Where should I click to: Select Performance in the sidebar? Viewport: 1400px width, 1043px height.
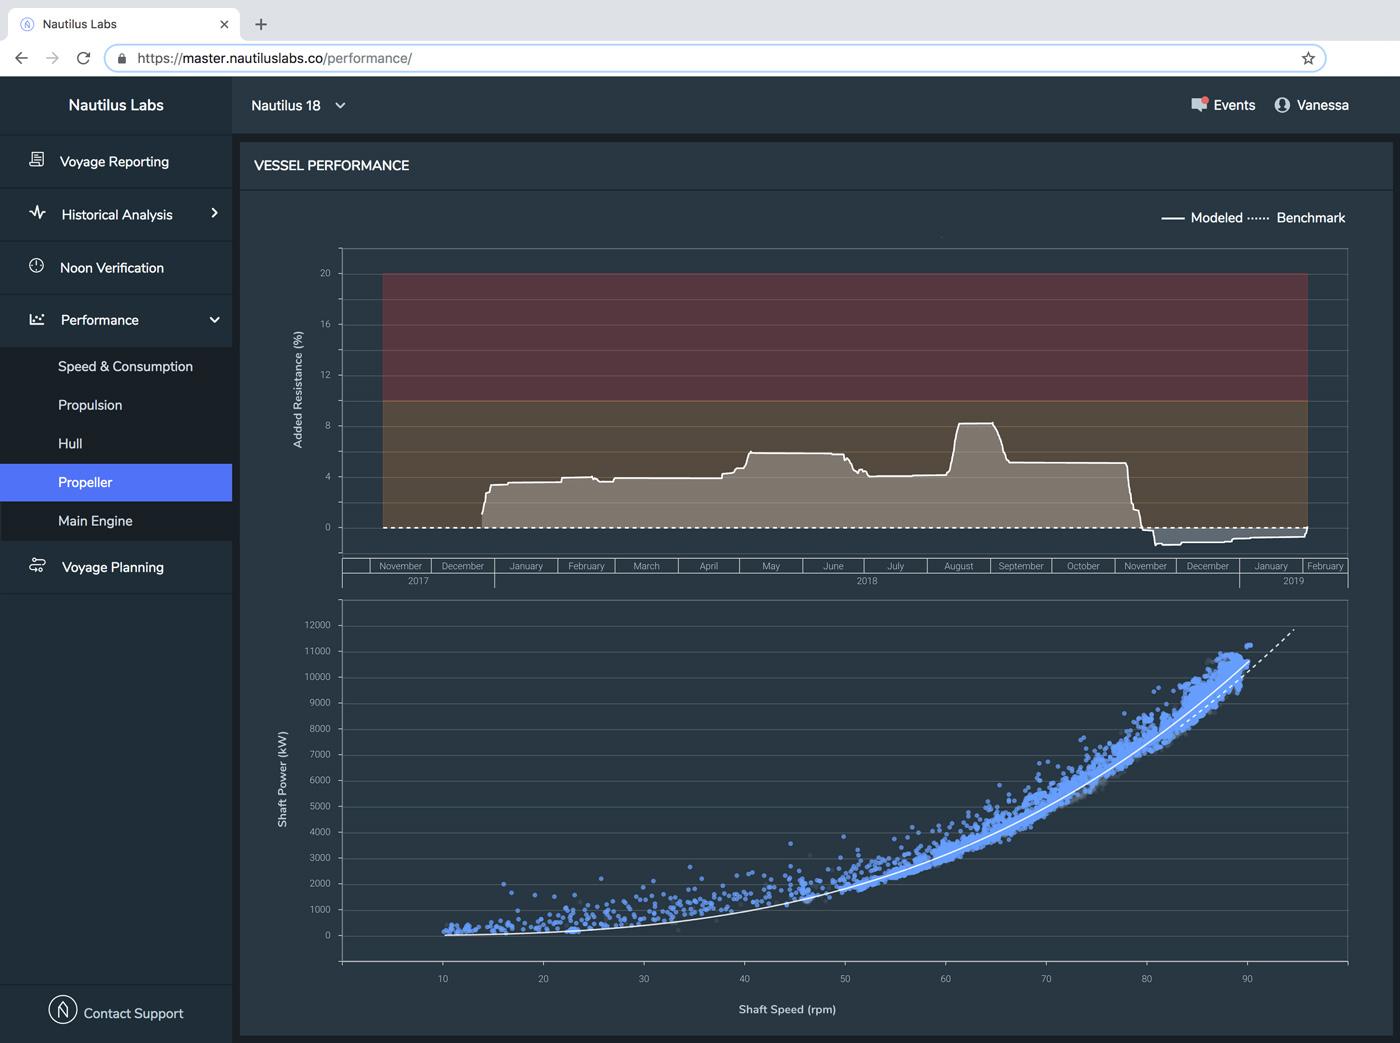[116, 320]
